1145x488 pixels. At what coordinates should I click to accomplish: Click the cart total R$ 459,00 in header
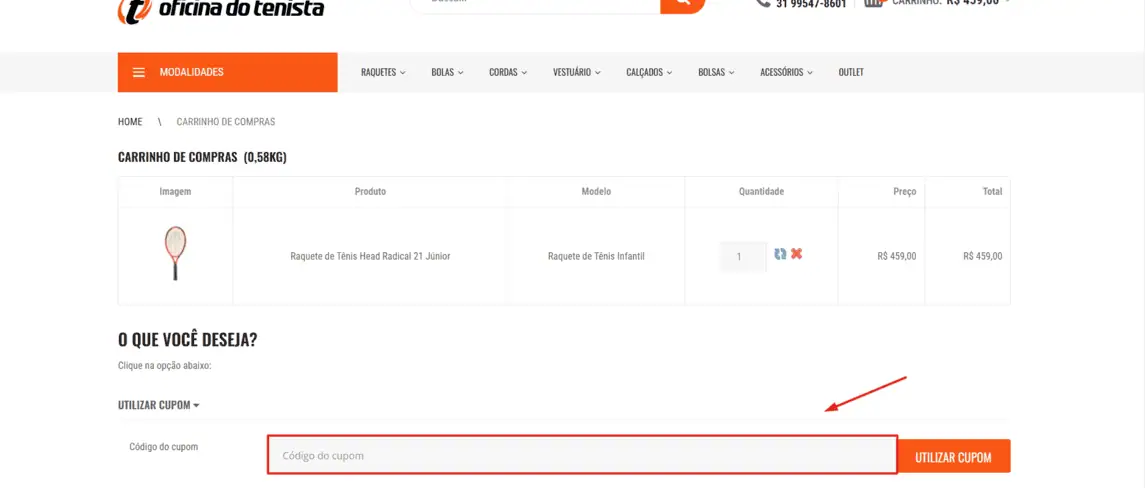[972, 3]
